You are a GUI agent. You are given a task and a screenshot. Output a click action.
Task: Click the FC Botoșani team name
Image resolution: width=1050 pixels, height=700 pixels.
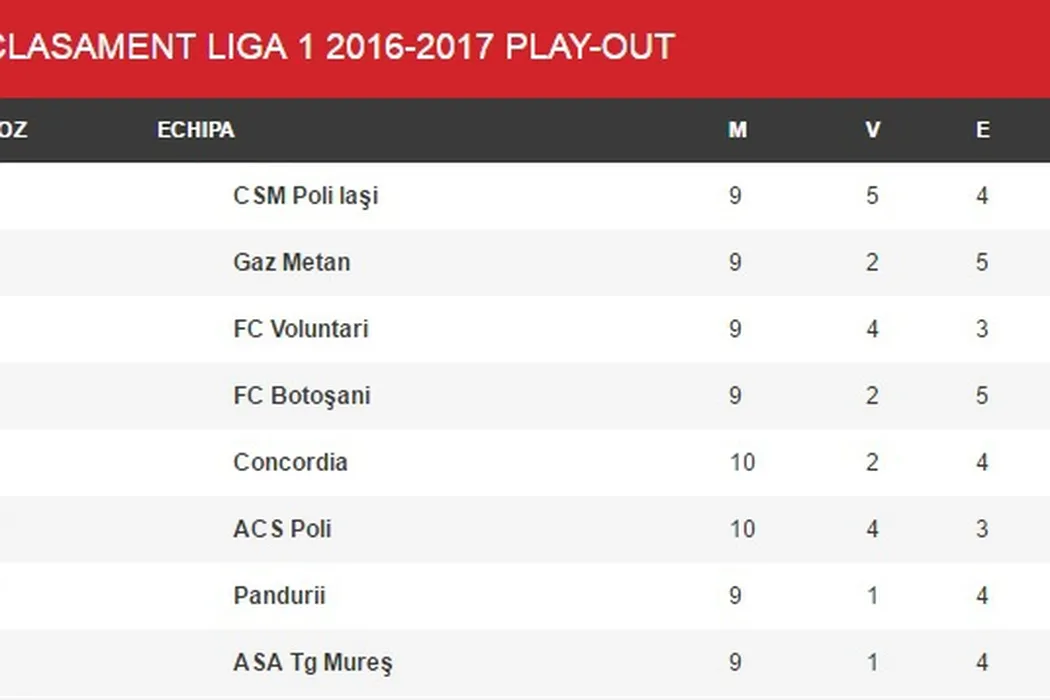(302, 396)
